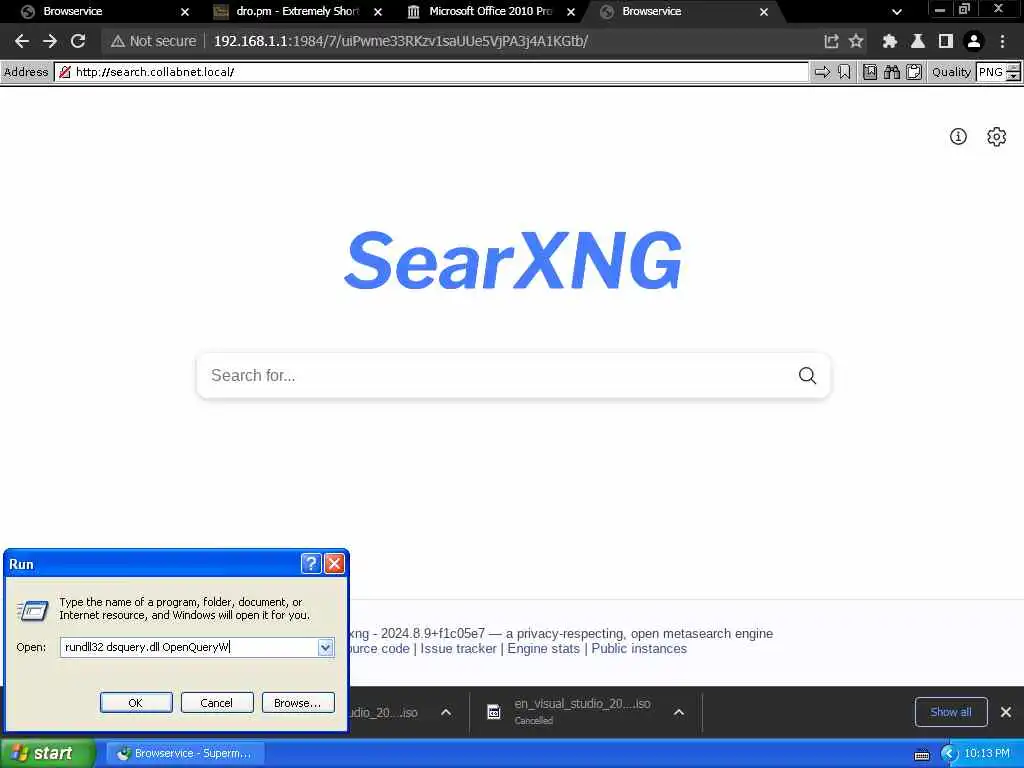1024x768 pixels.
Task: Click the Browservice taskbar button
Action: [x=185, y=754]
